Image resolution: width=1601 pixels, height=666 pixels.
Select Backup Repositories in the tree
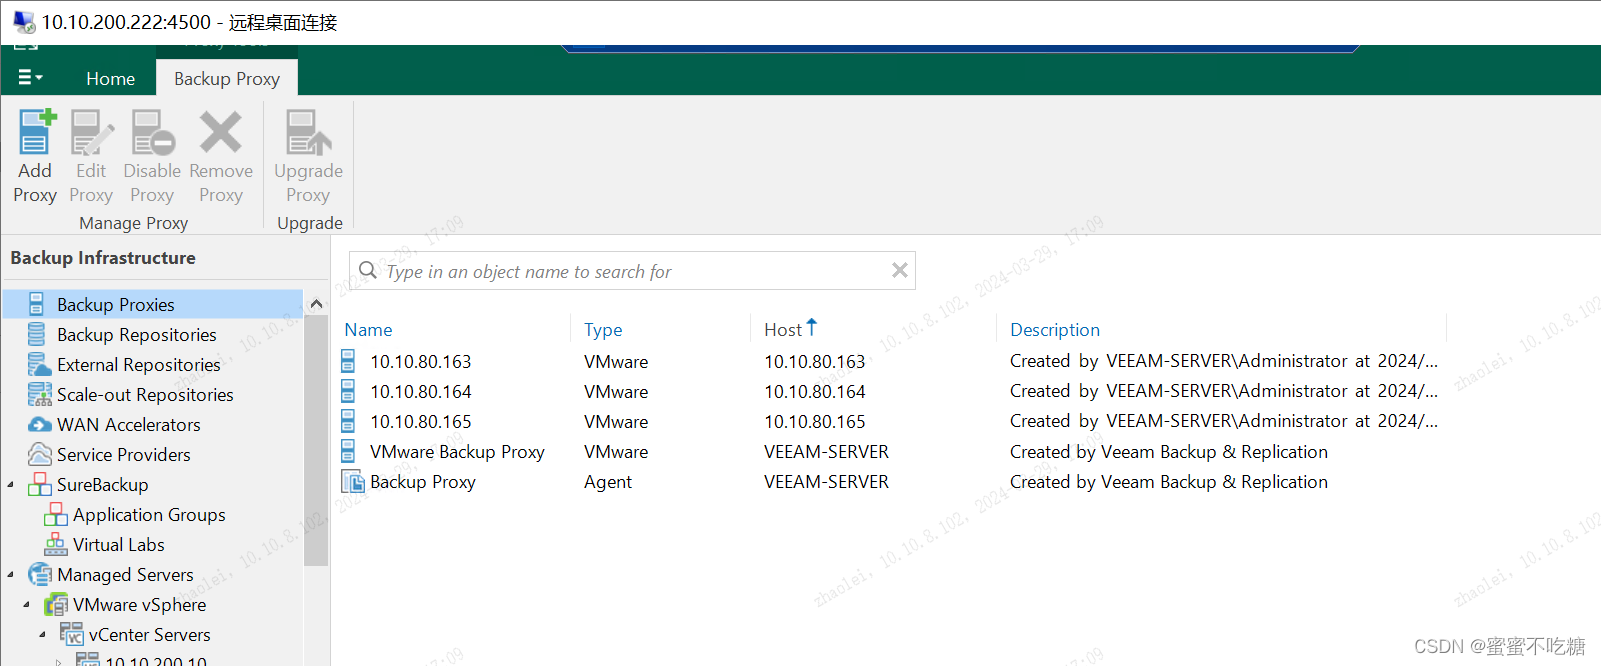click(x=136, y=335)
